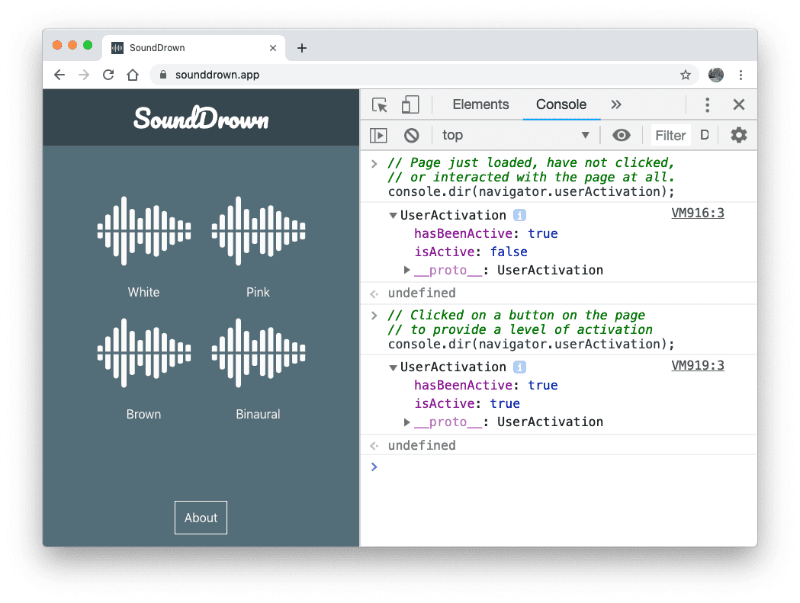800x603 pixels.
Task: Switch to the Elements panel
Action: (x=480, y=104)
